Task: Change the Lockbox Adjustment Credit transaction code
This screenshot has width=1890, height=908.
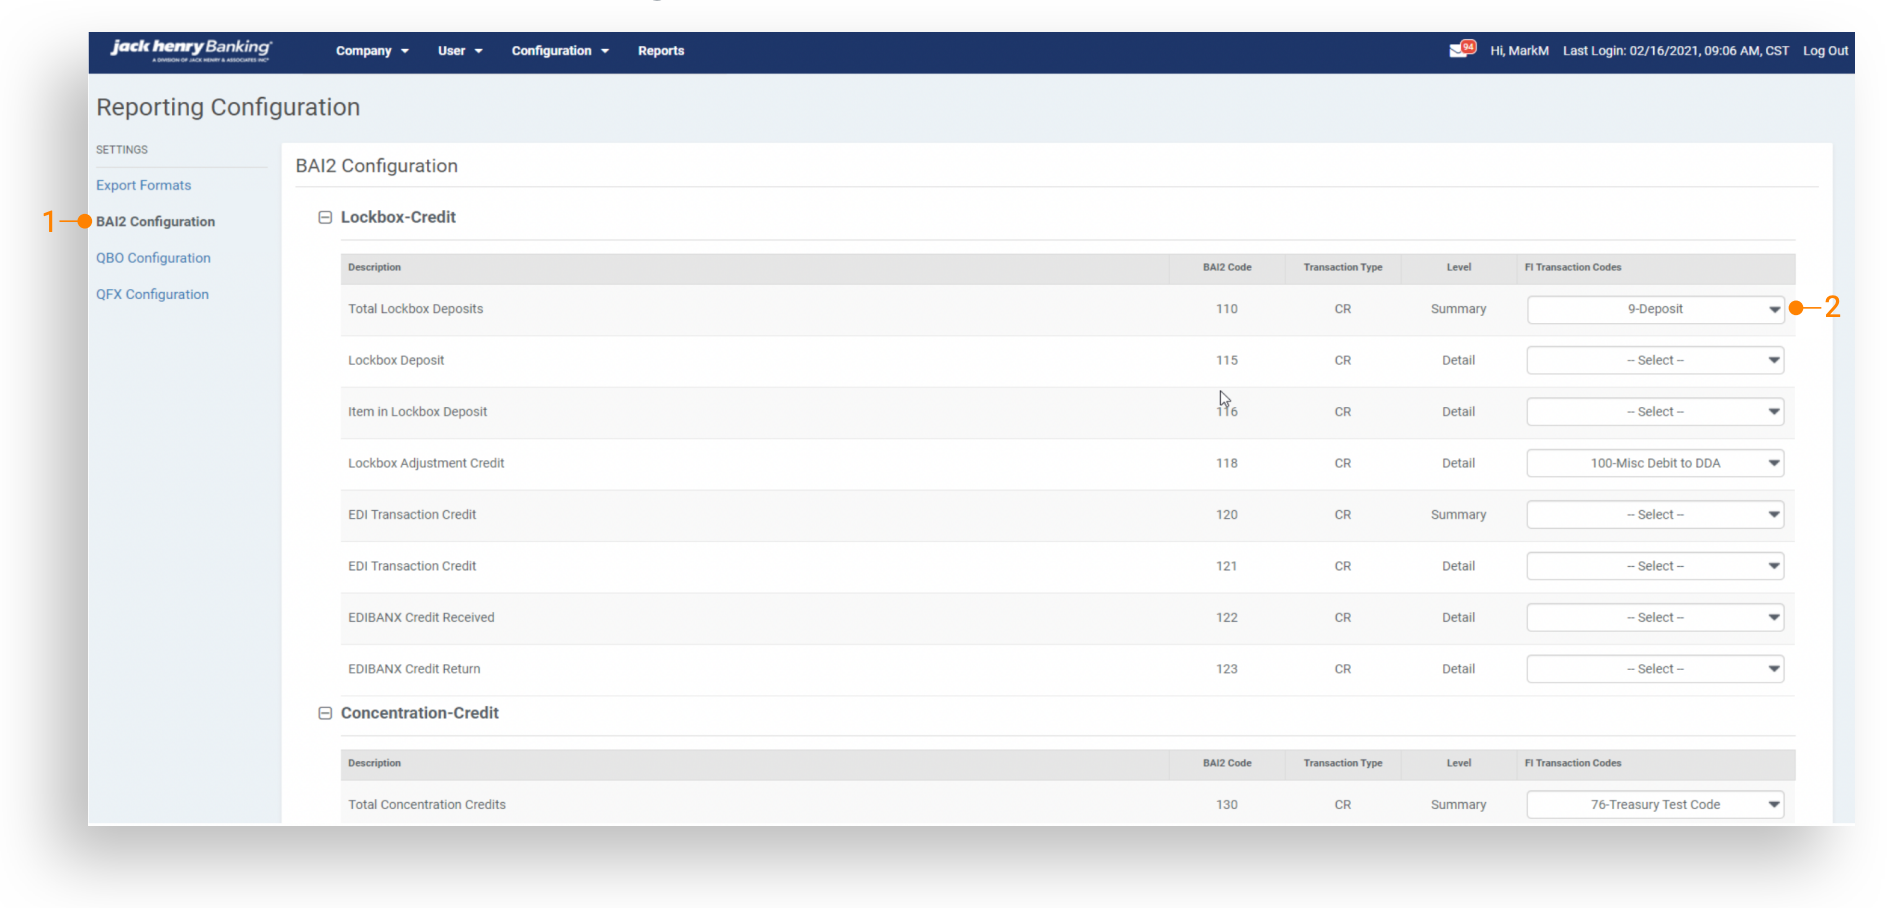Action: pyautogui.click(x=1655, y=463)
